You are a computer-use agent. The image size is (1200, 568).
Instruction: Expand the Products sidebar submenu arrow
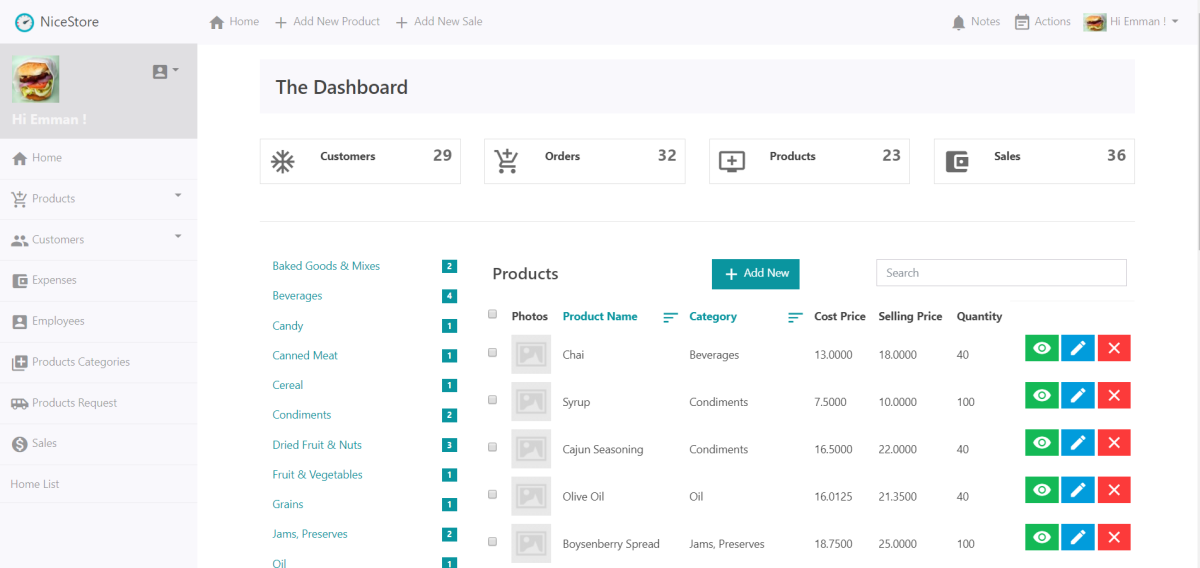tap(178, 195)
